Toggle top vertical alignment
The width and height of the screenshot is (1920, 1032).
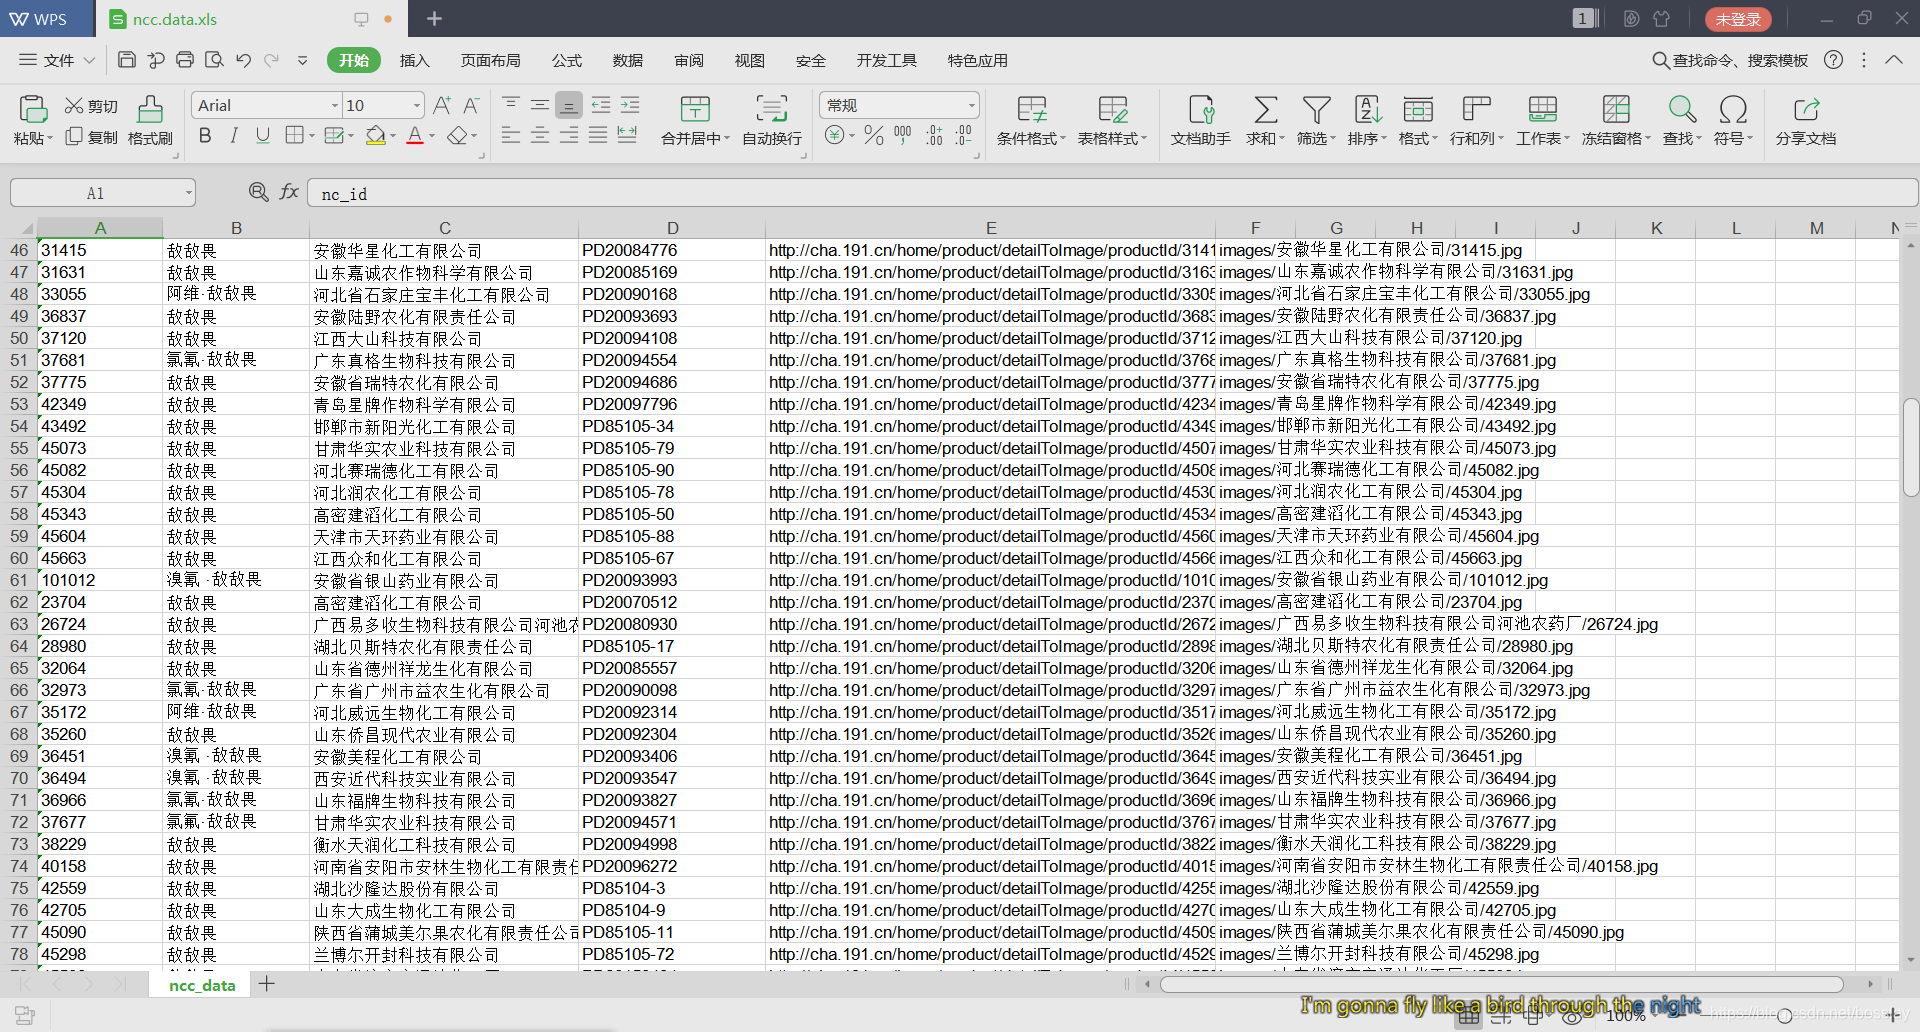[511, 105]
